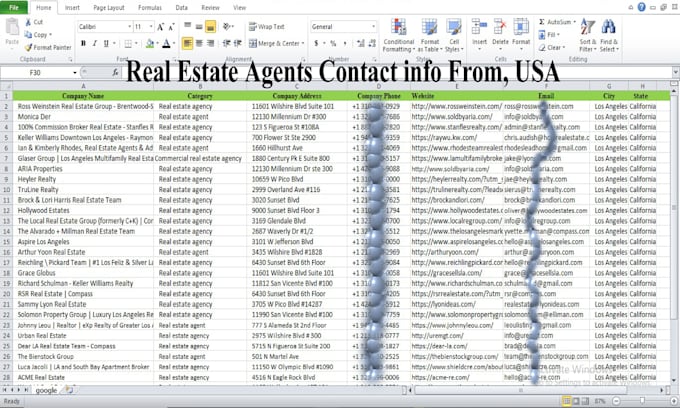
Task: Open Find & Select binoculars menu
Action: tap(609, 36)
